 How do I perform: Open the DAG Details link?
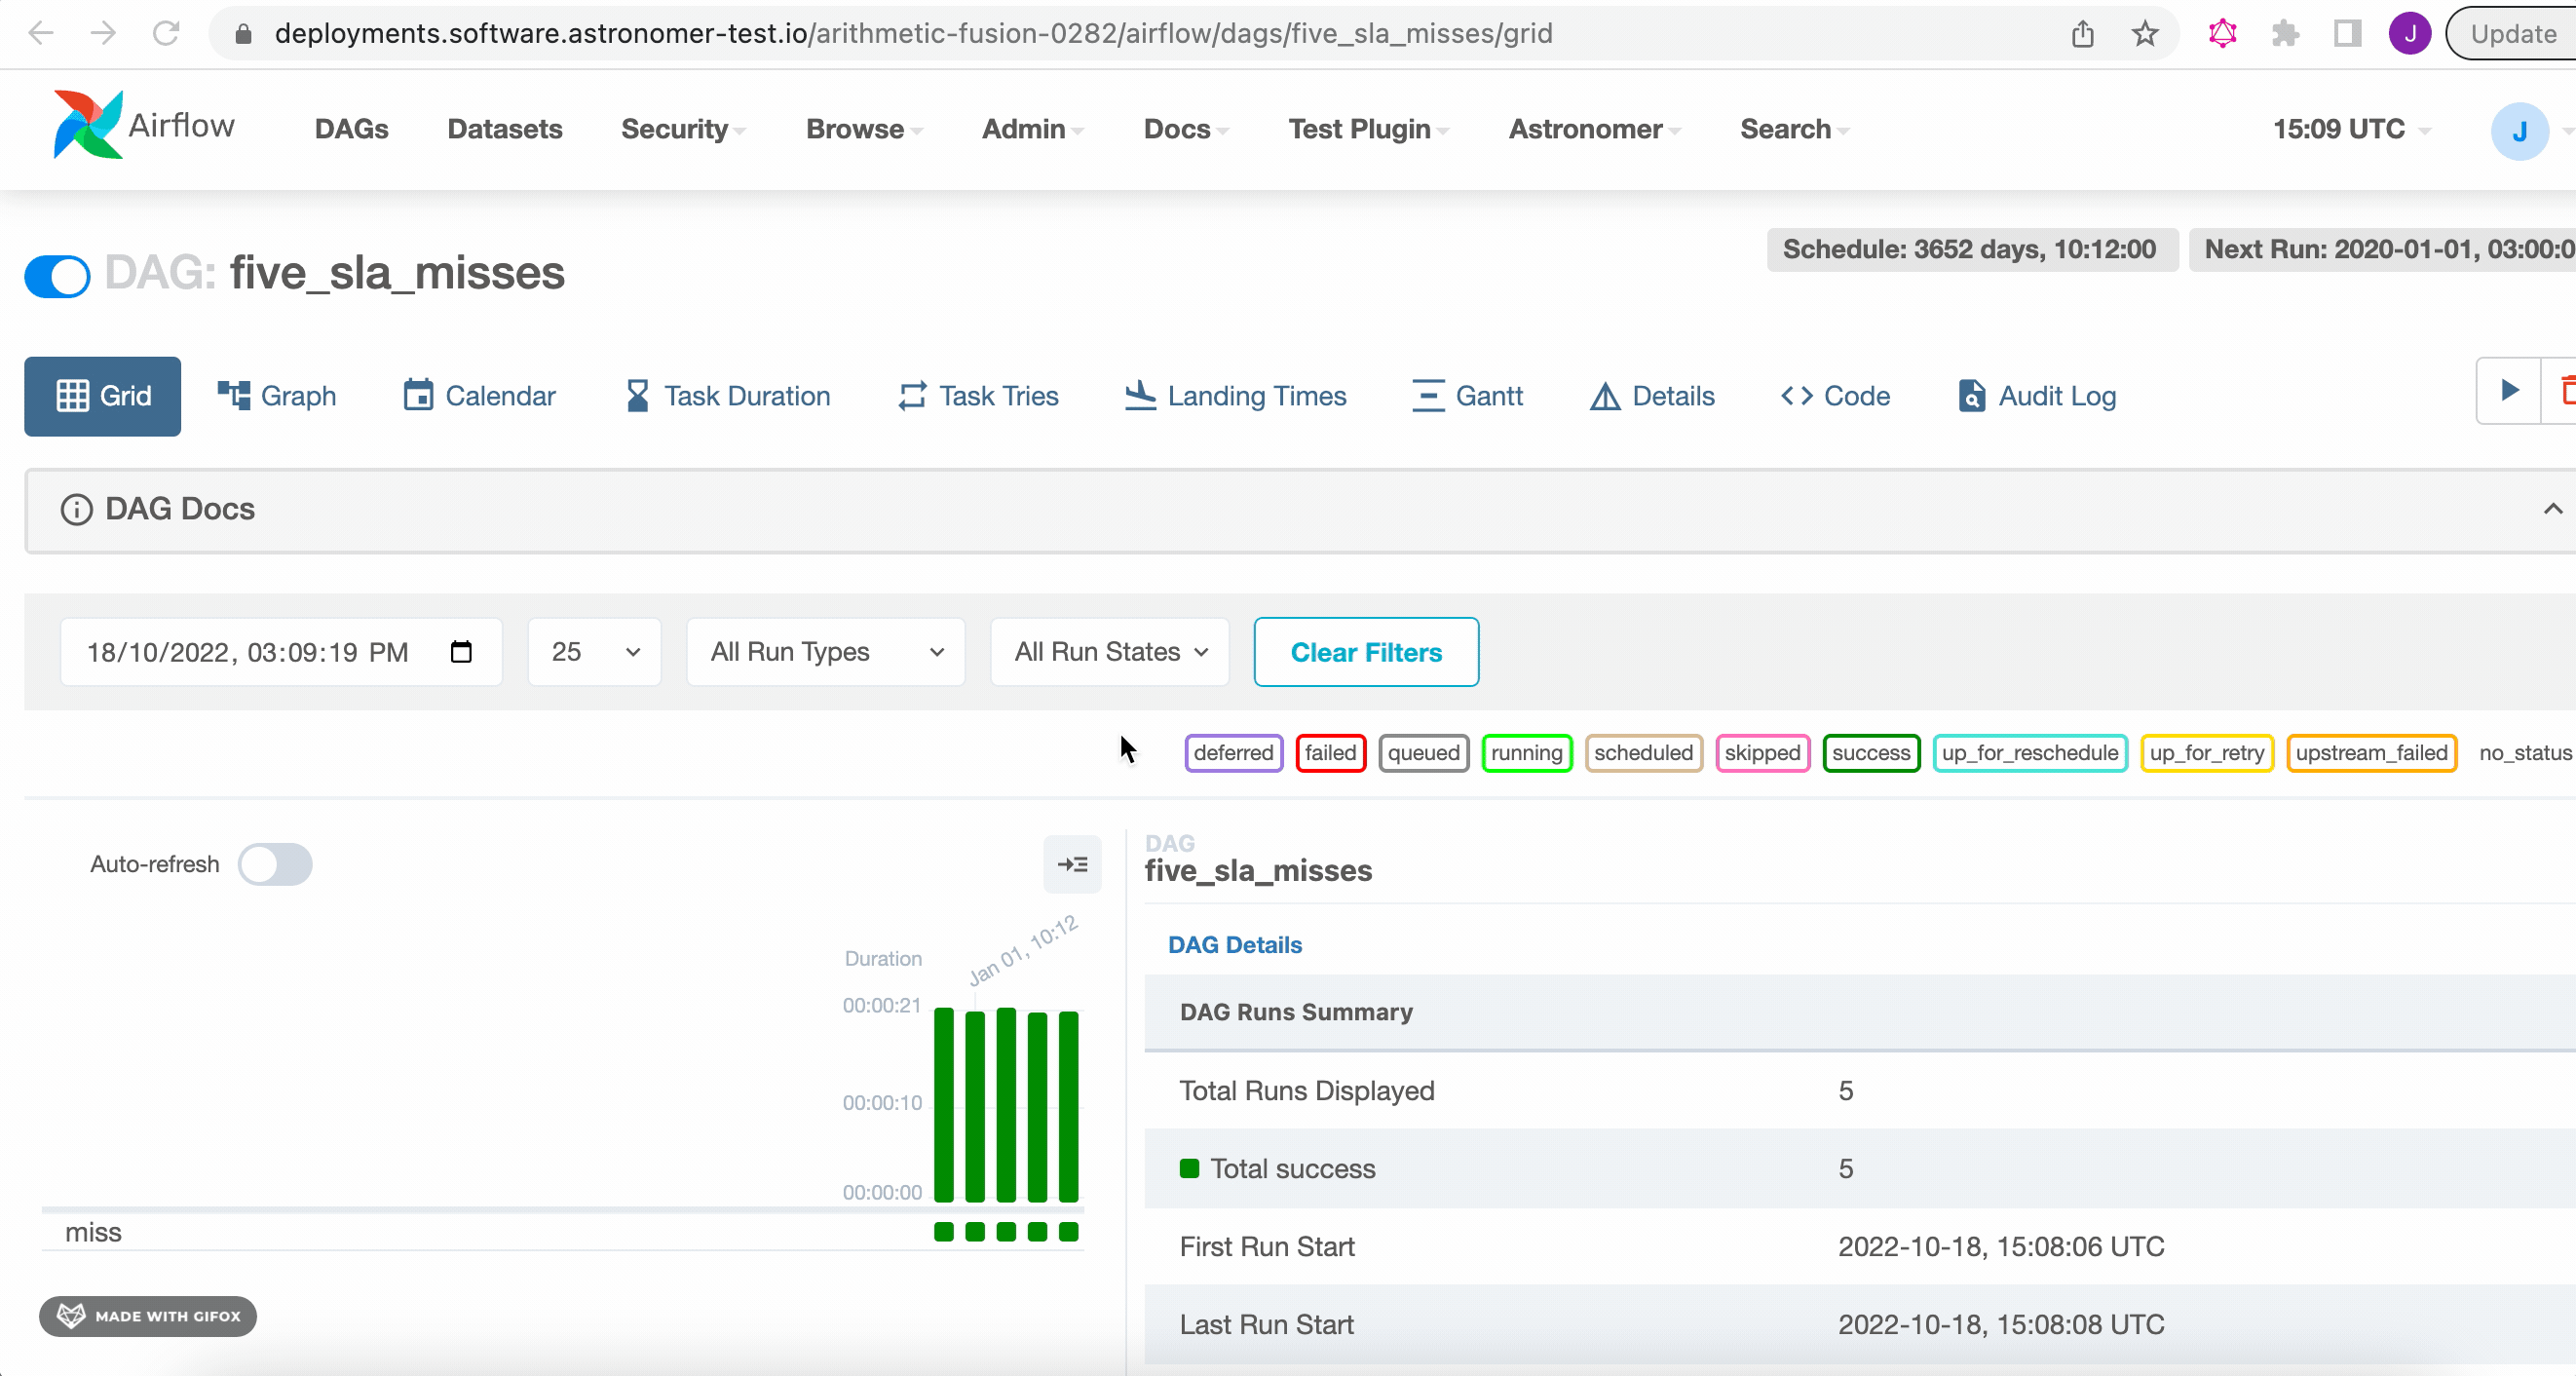click(1235, 945)
